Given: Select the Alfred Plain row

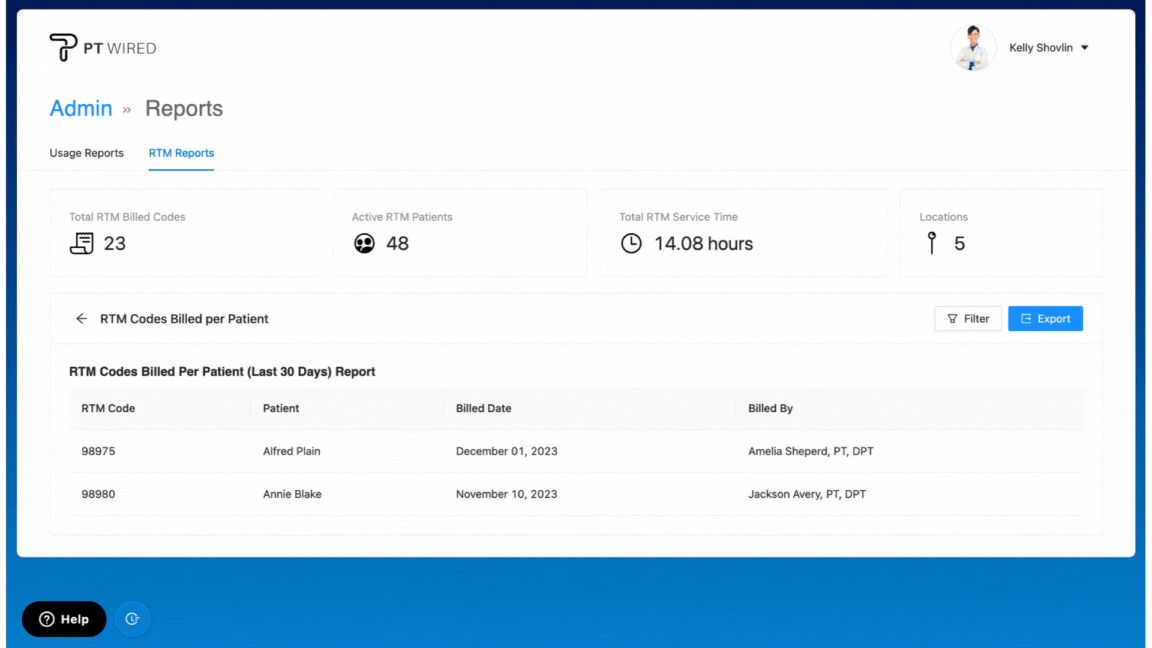Looking at the screenshot, I should point(292,451).
